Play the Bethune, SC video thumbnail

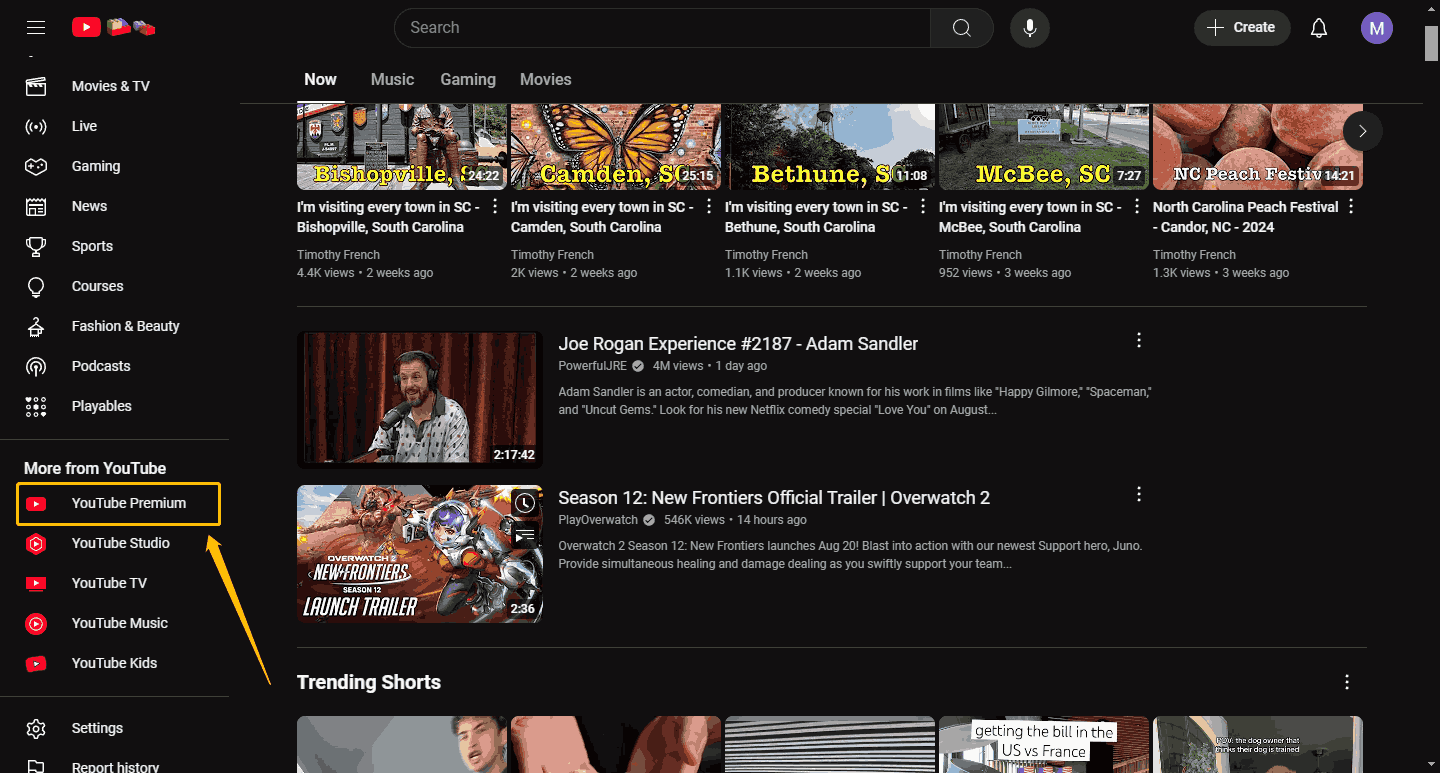click(830, 146)
